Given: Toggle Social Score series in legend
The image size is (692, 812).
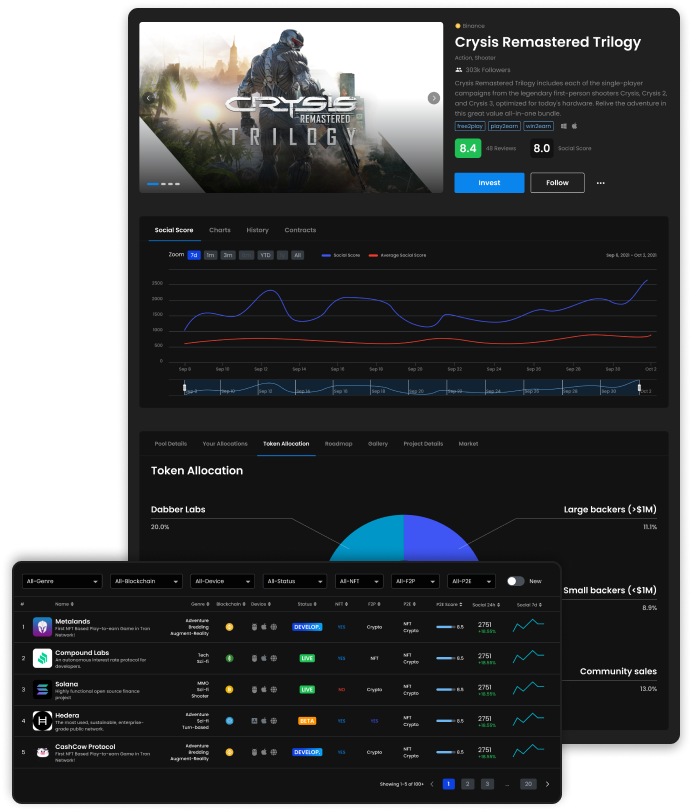Looking at the screenshot, I should coord(341,255).
